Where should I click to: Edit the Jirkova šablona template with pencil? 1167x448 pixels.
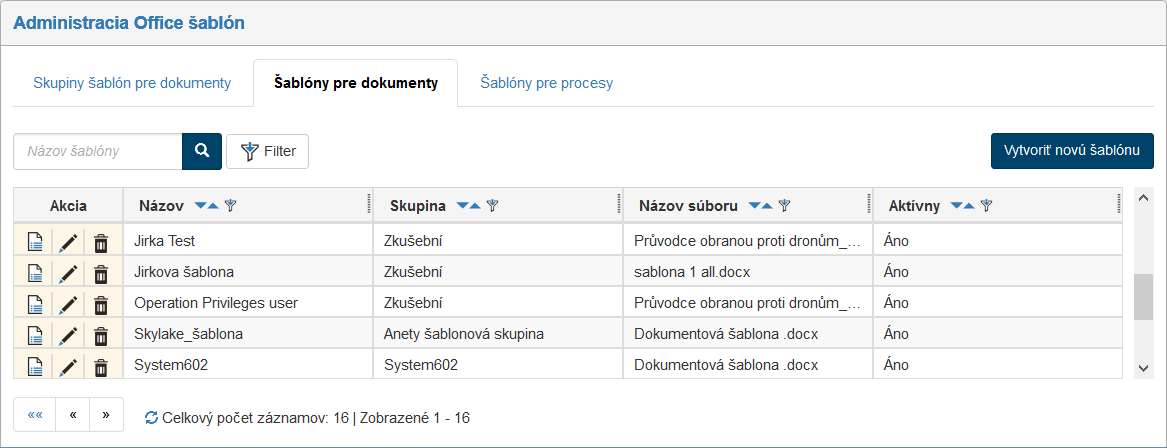click(68, 273)
